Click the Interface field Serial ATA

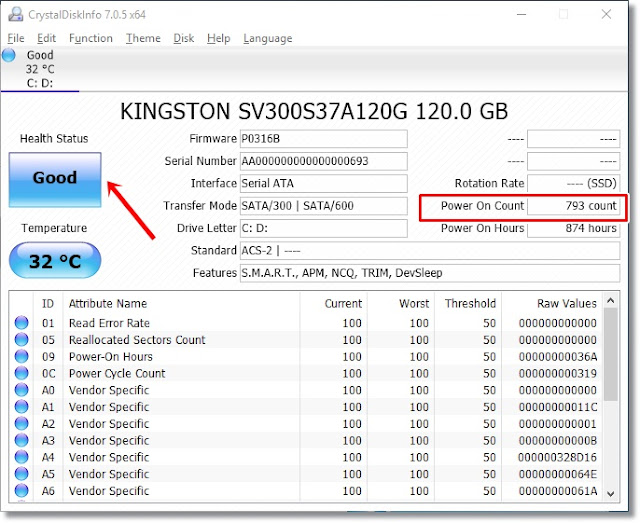(323, 183)
